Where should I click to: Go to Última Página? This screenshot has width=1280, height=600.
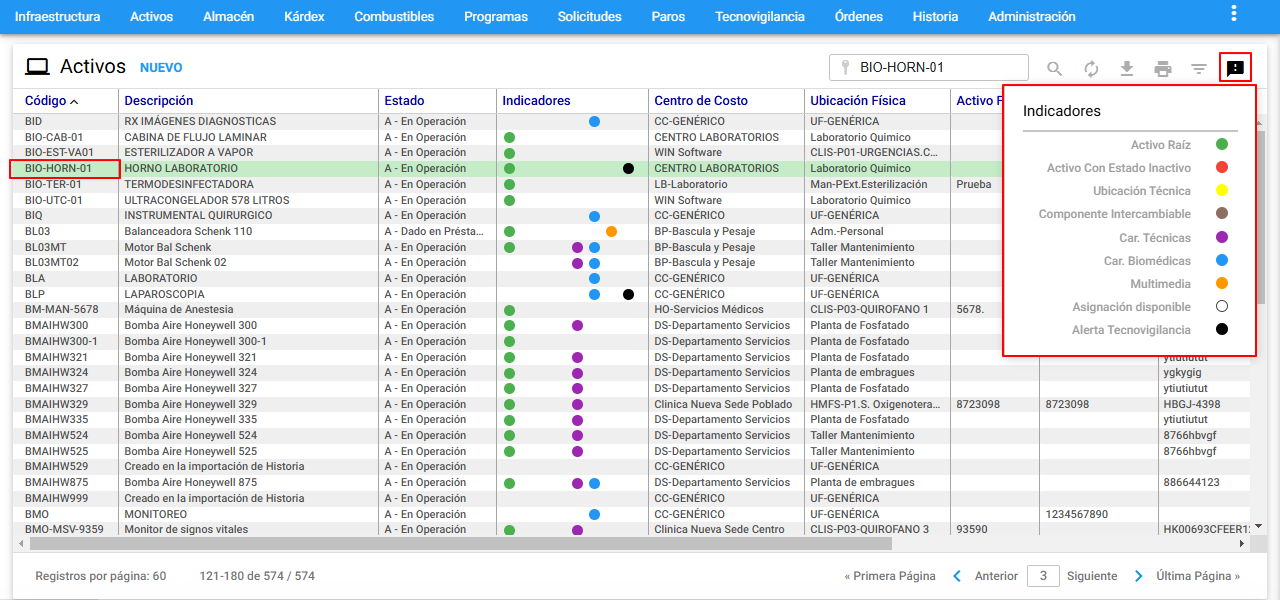[x=1198, y=576]
